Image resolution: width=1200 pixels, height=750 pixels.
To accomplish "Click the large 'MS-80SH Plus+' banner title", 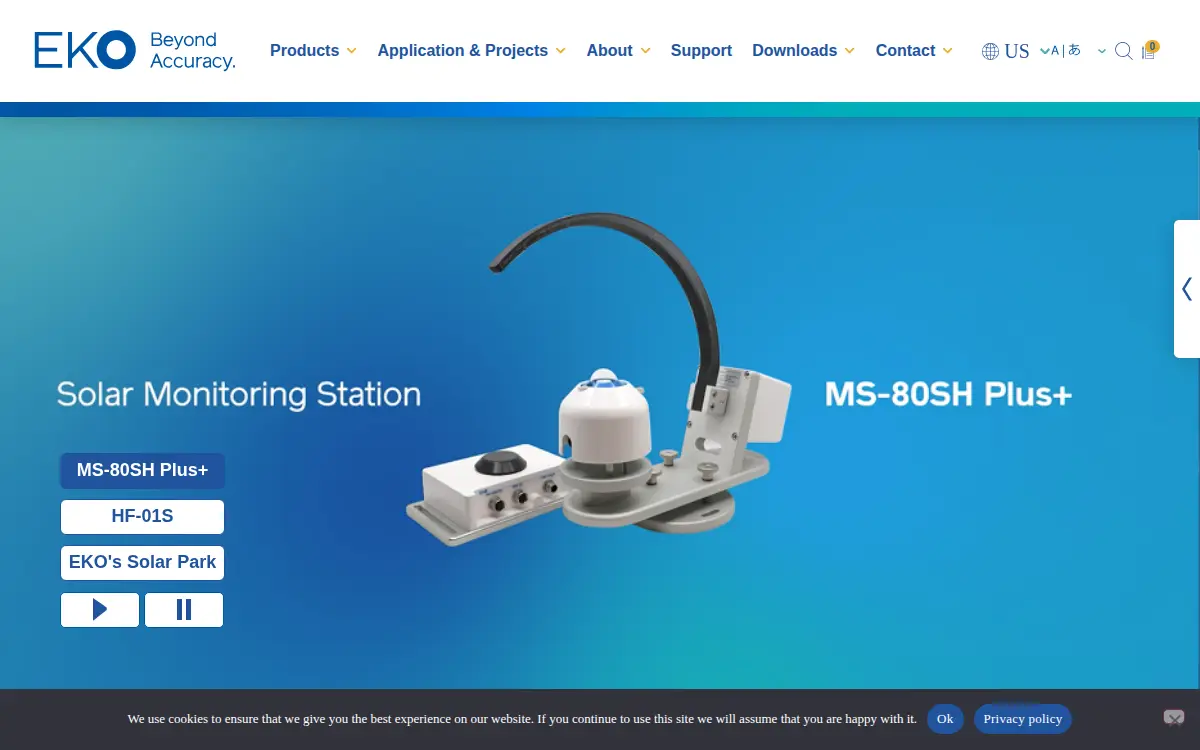I will tap(948, 394).
